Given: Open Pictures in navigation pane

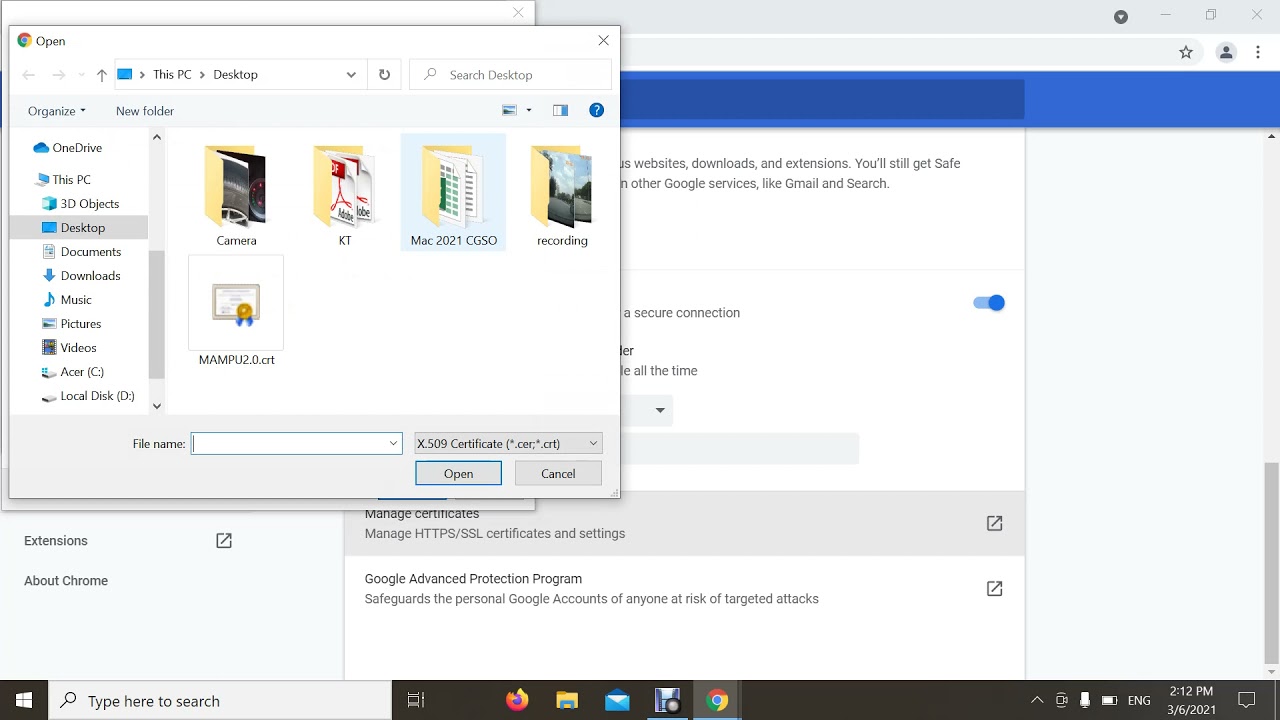Looking at the screenshot, I should point(81,324).
